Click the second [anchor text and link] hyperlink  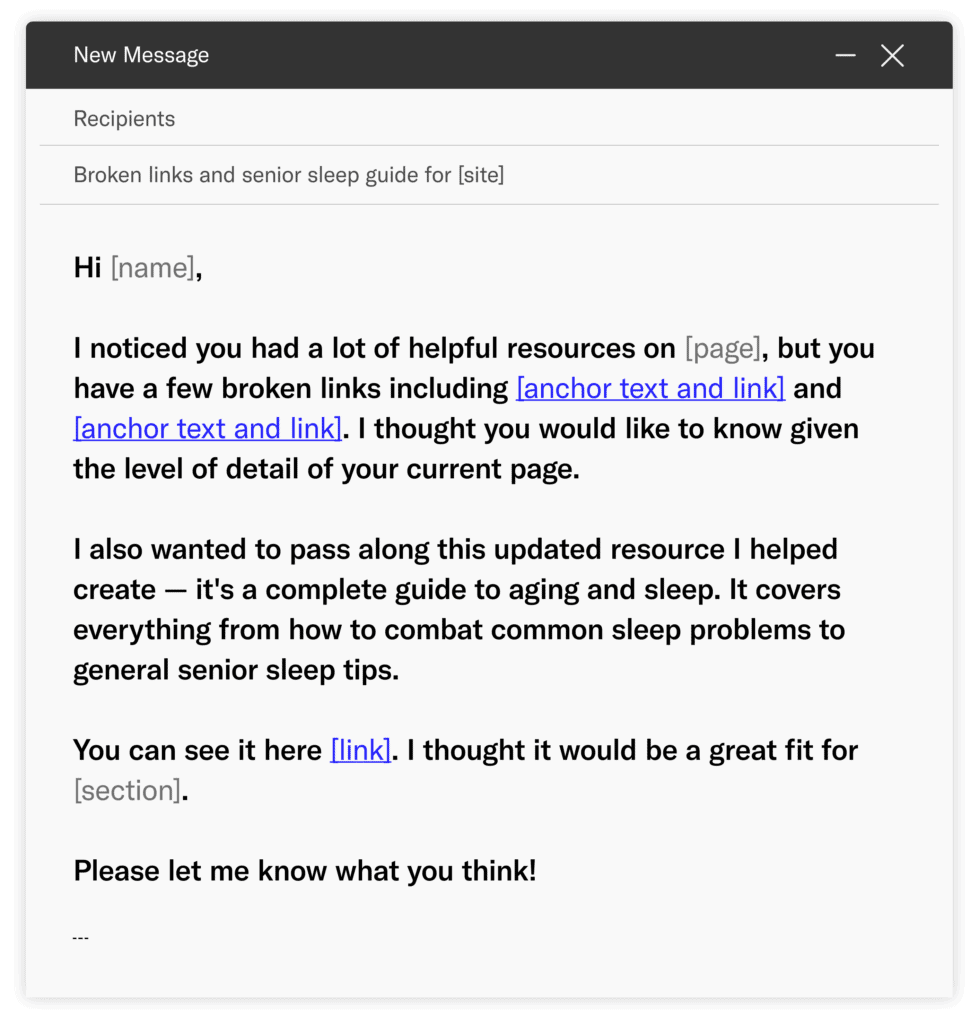(207, 428)
